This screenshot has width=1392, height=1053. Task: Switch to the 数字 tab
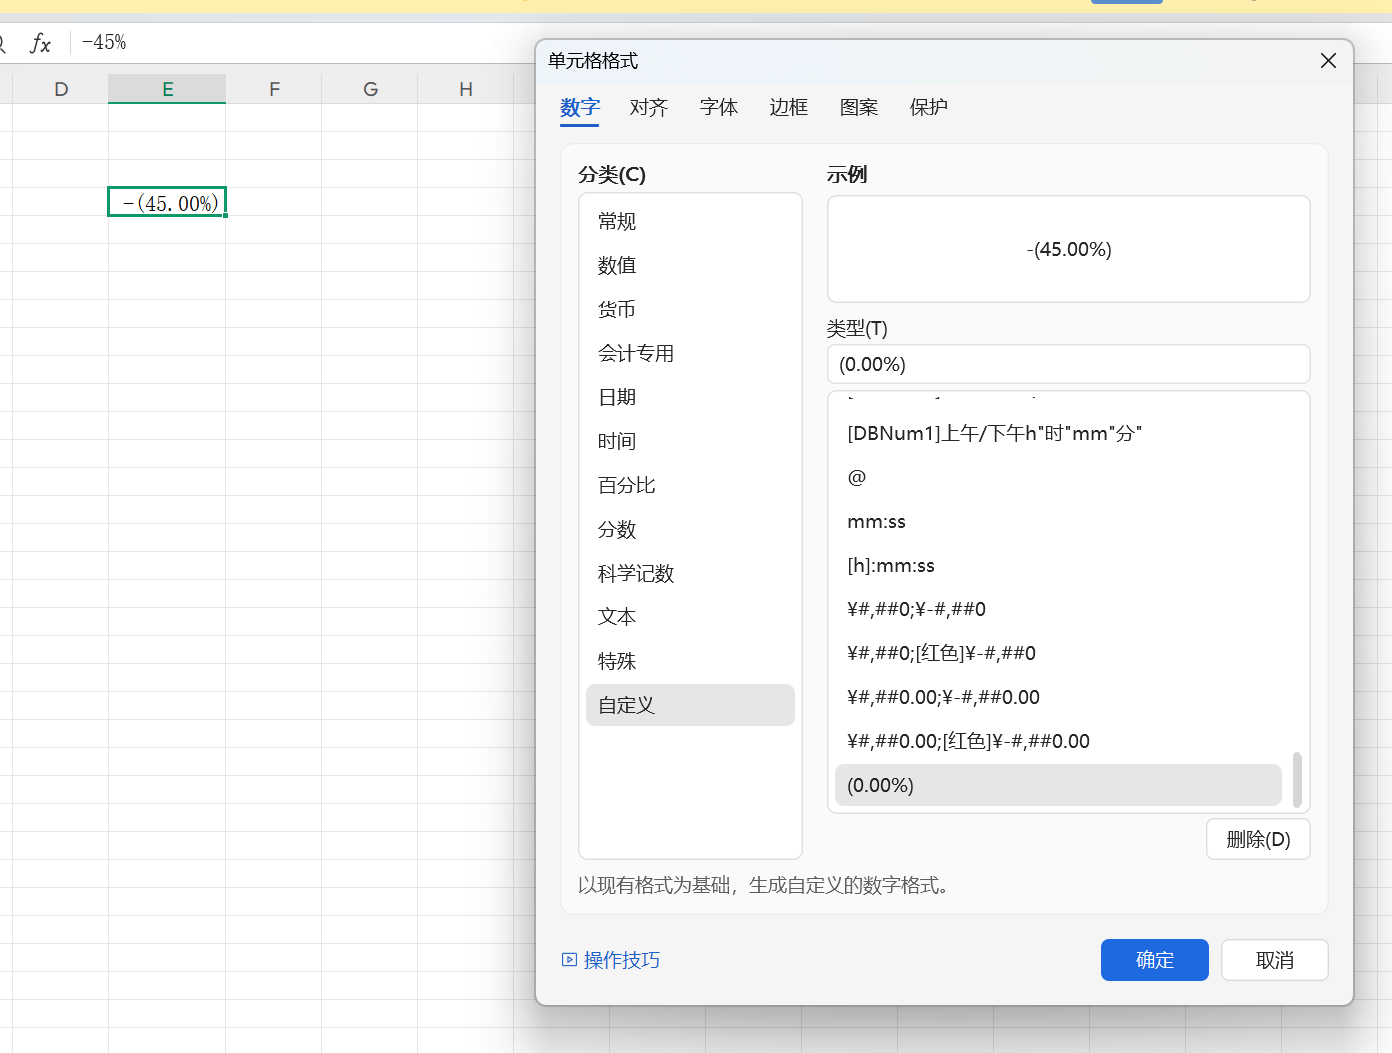coord(580,108)
